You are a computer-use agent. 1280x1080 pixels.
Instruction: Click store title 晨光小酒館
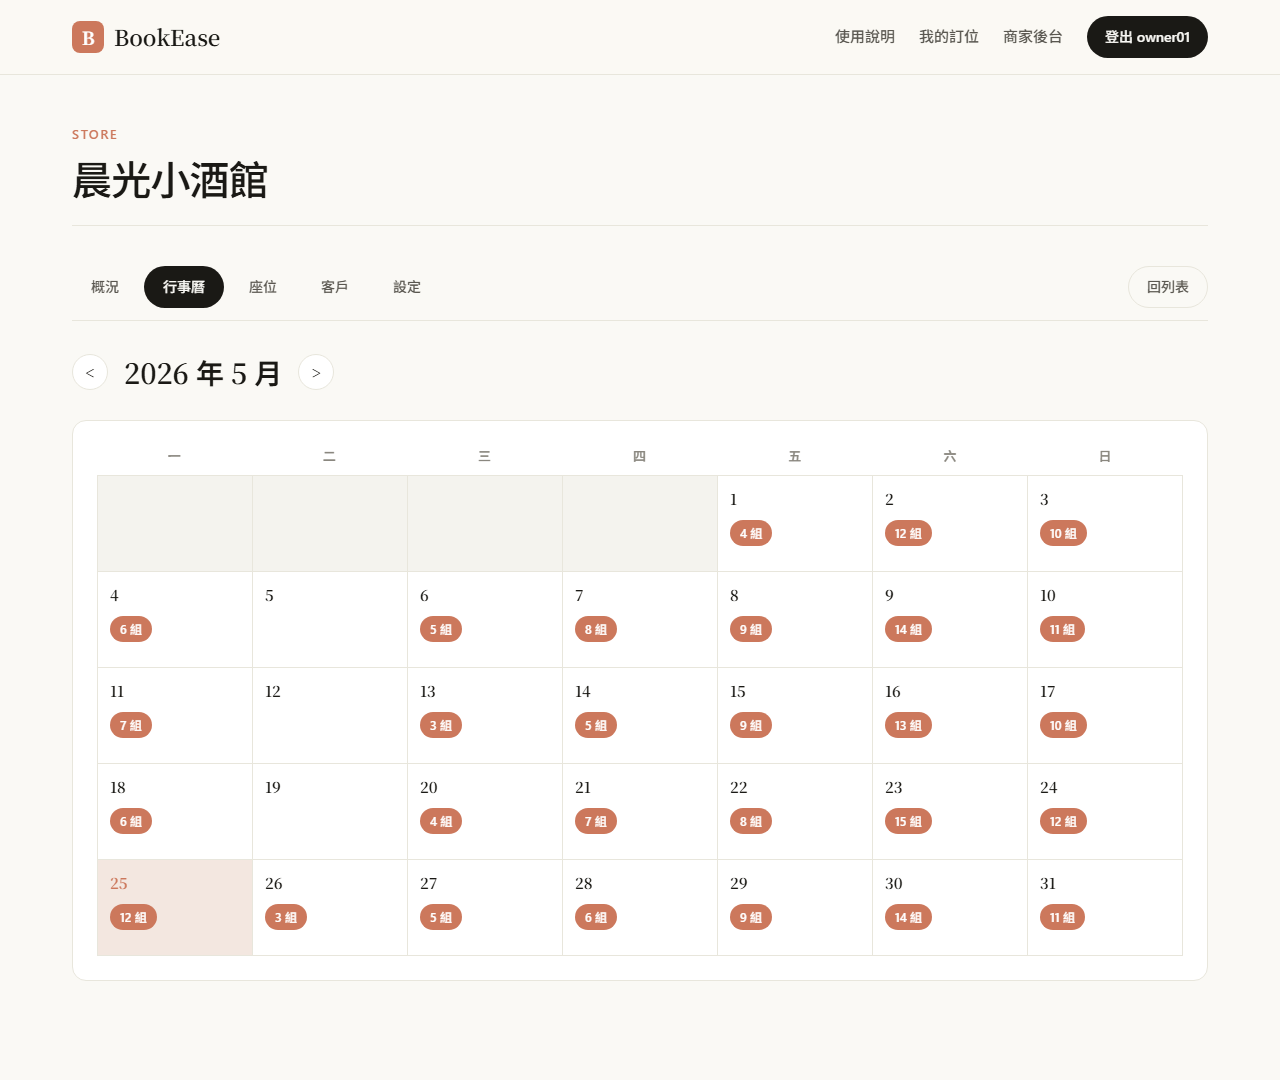click(170, 181)
